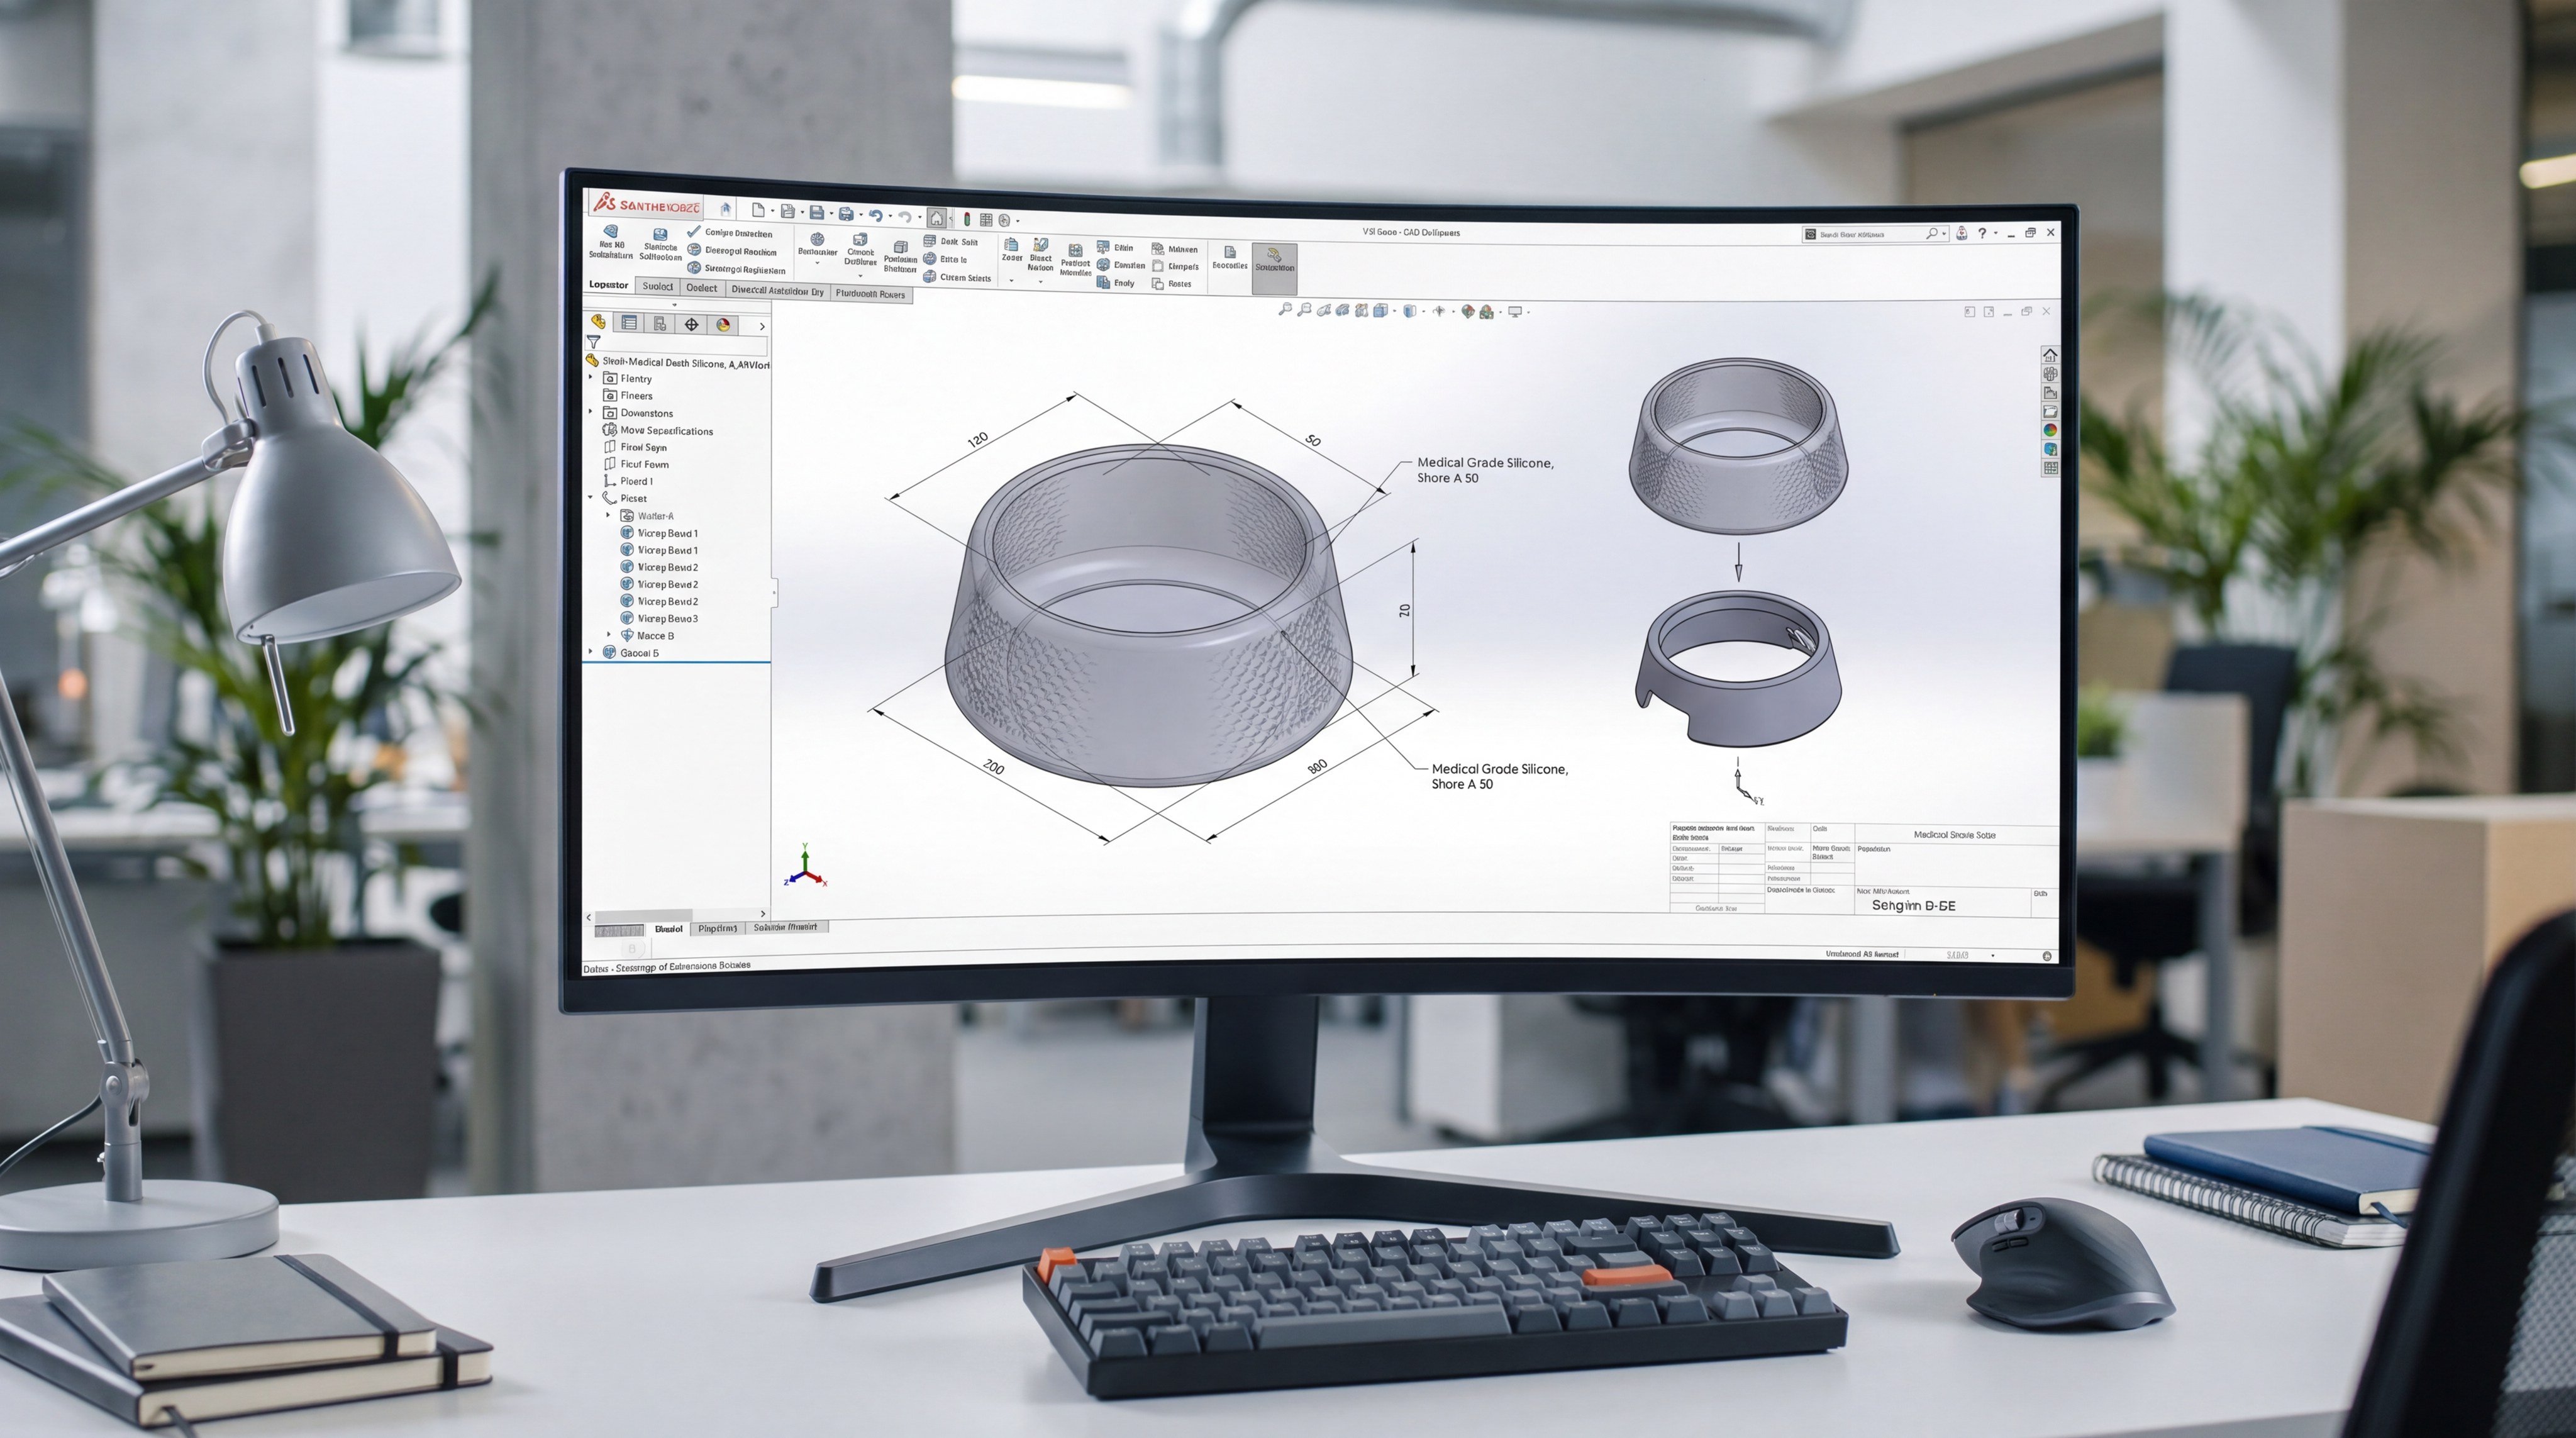Expand the Dimensions node in the feature tree
2576x1438 pixels.
point(590,412)
